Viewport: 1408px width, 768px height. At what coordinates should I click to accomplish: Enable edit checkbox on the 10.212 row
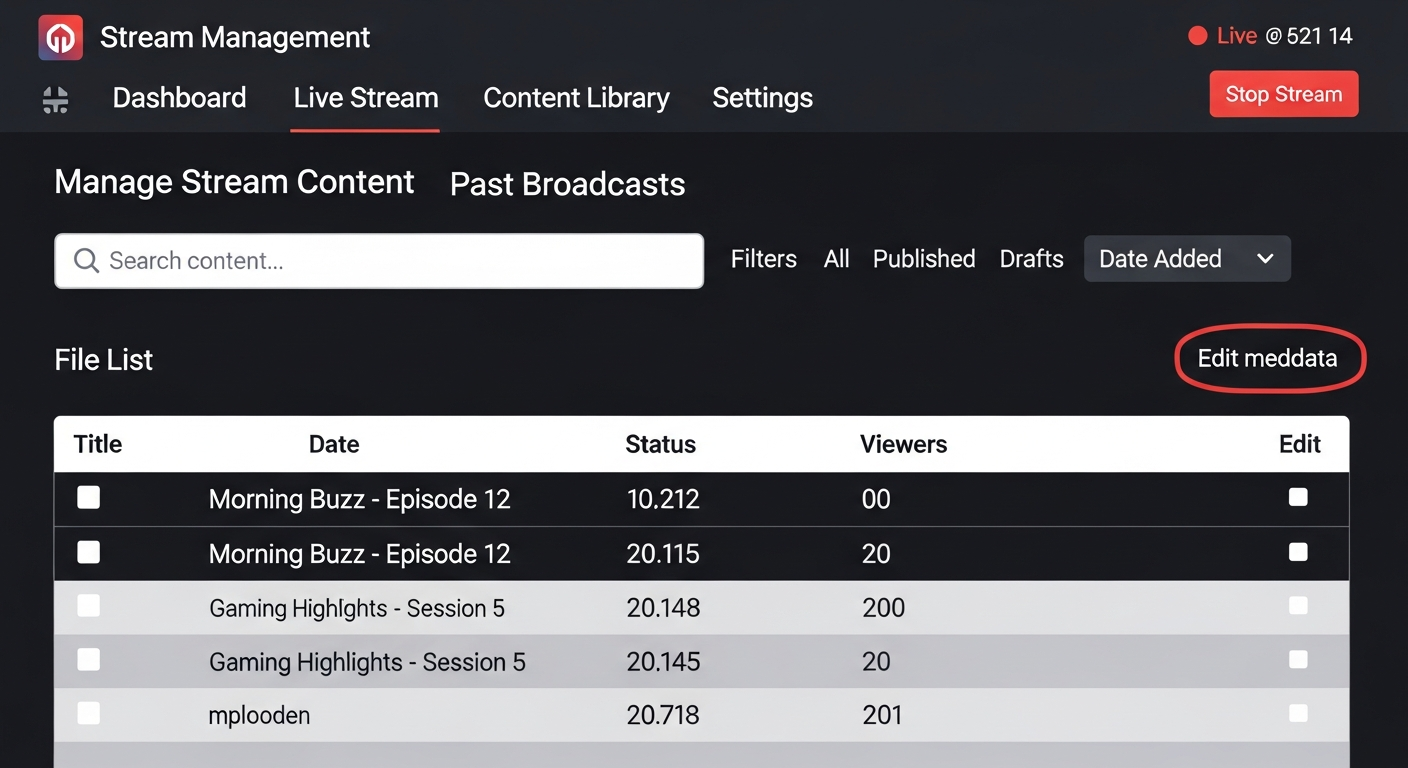click(x=1298, y=497)
